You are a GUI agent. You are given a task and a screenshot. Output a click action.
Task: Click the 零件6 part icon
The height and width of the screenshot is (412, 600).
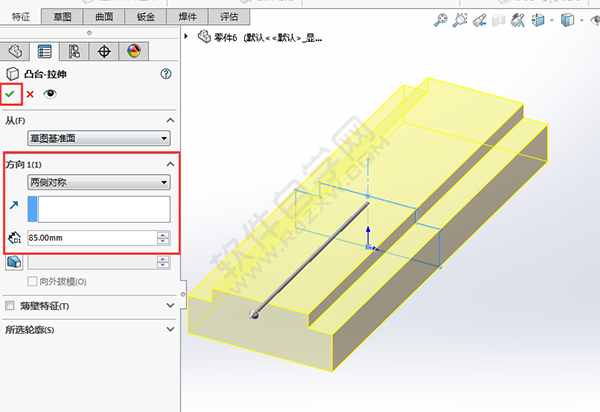point(204,37)
